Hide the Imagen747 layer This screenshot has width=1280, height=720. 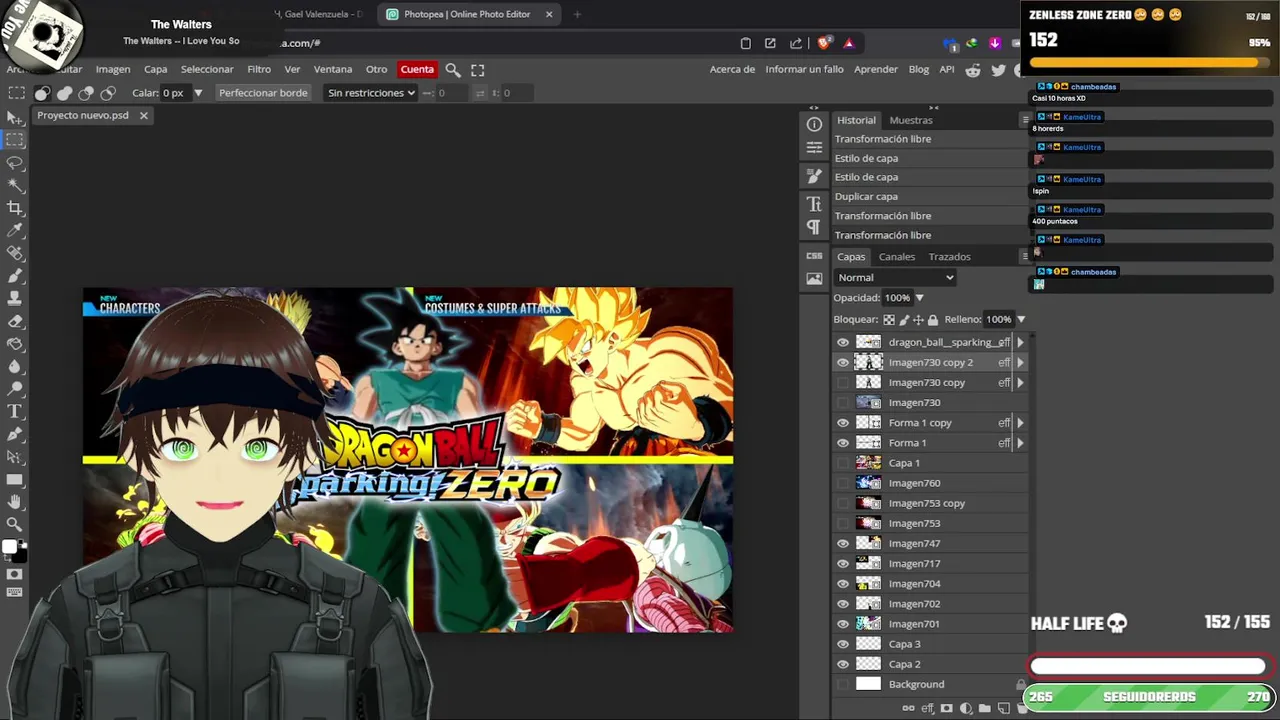tap(843, 543)
